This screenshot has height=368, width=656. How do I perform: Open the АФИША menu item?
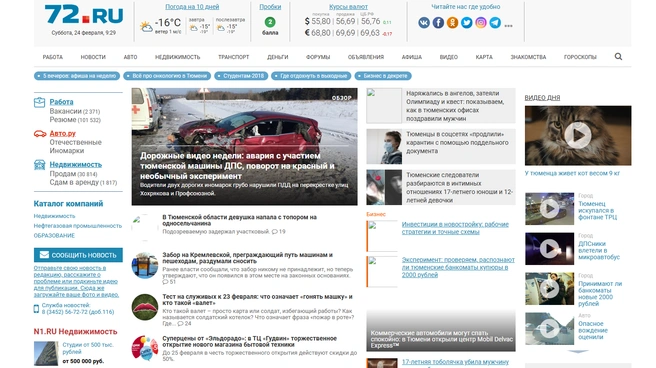point(412,57)
